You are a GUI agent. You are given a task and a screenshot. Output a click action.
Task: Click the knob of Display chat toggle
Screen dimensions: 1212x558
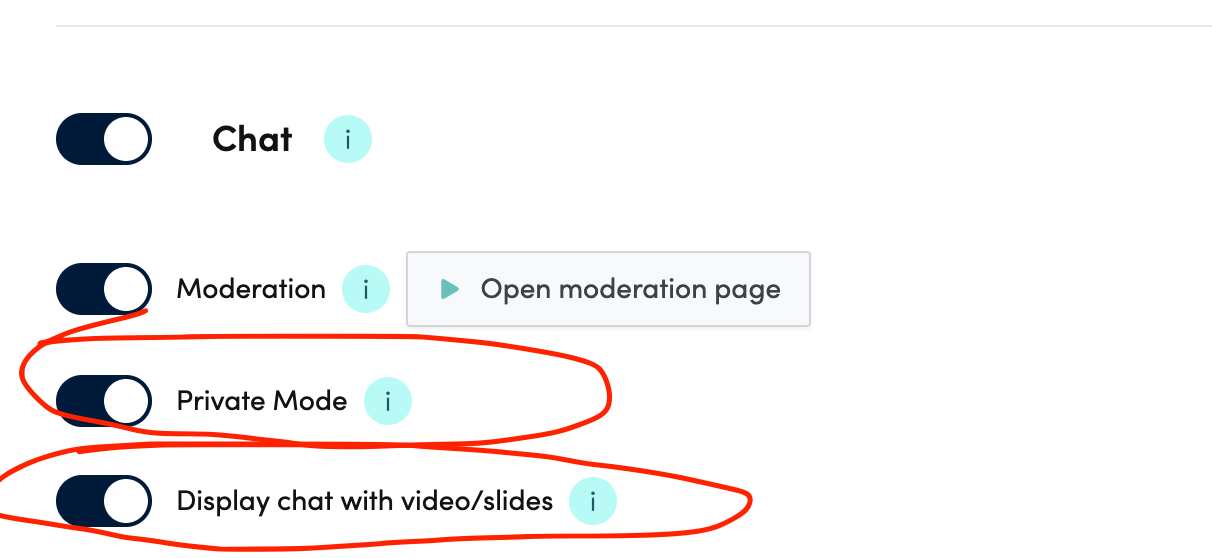(126, 500)
